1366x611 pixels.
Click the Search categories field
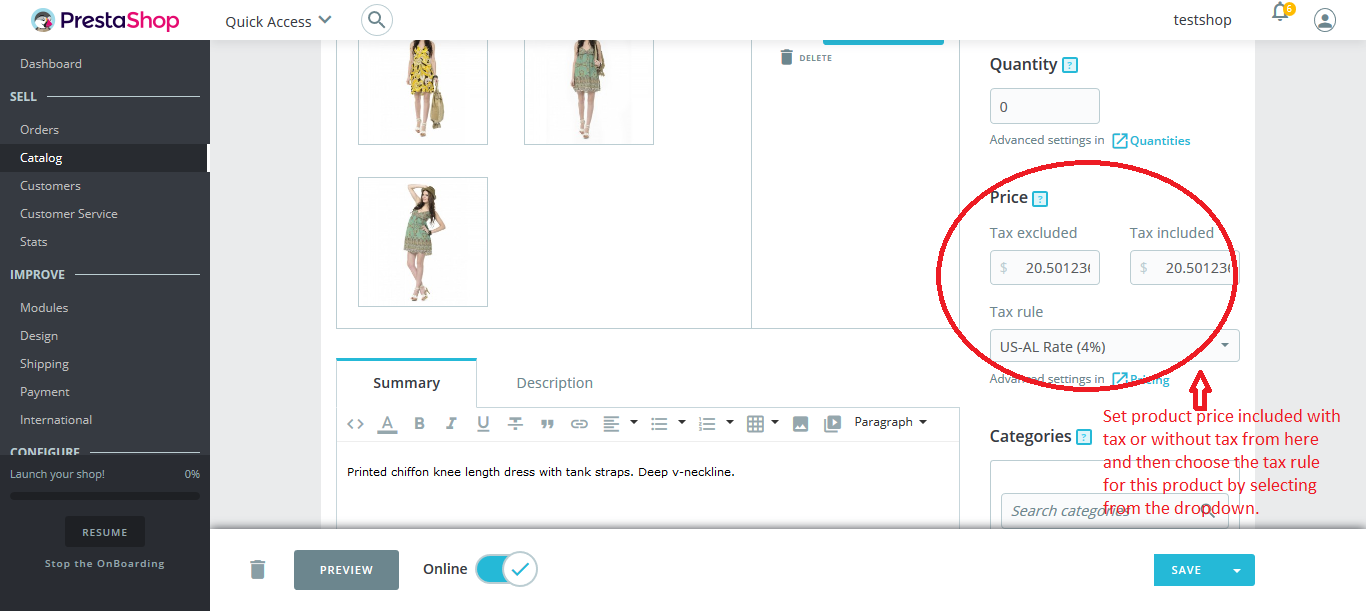point(1114,510)
